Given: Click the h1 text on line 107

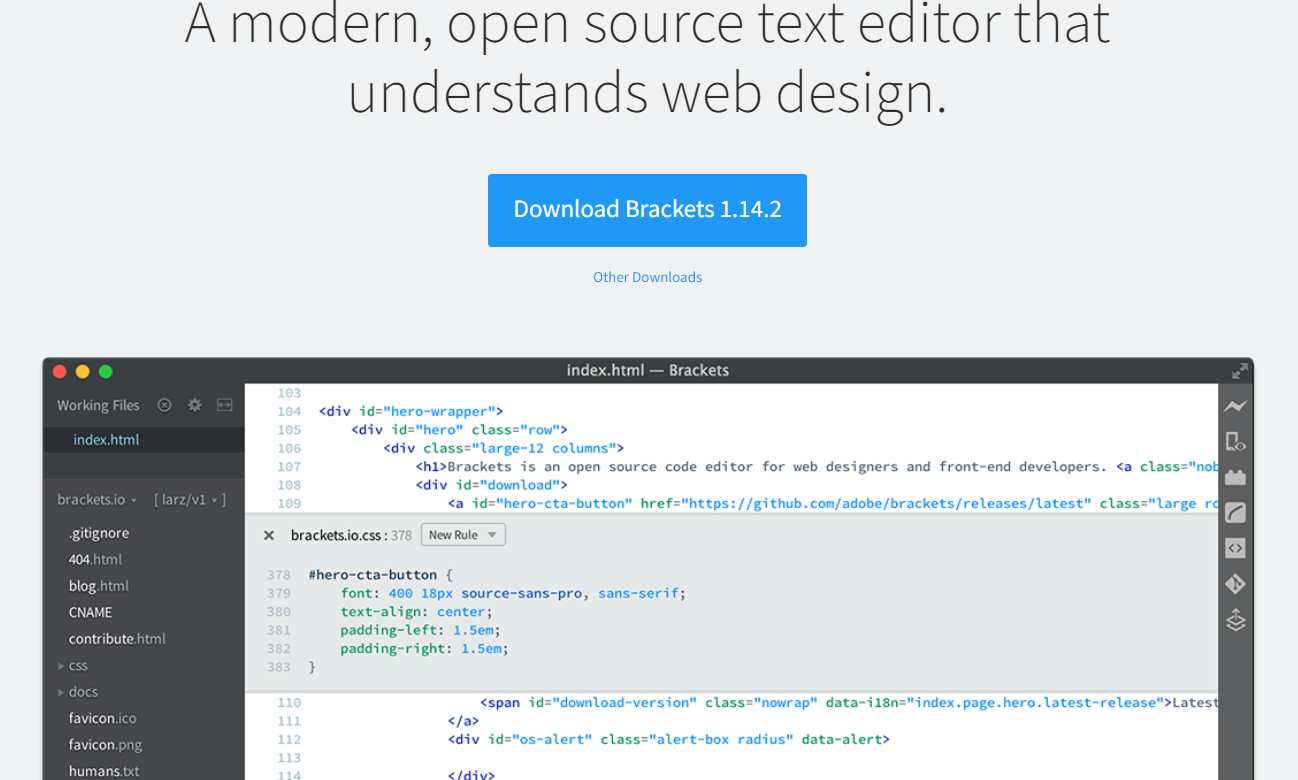Looking at the screenshot, I should coord(777,466).
